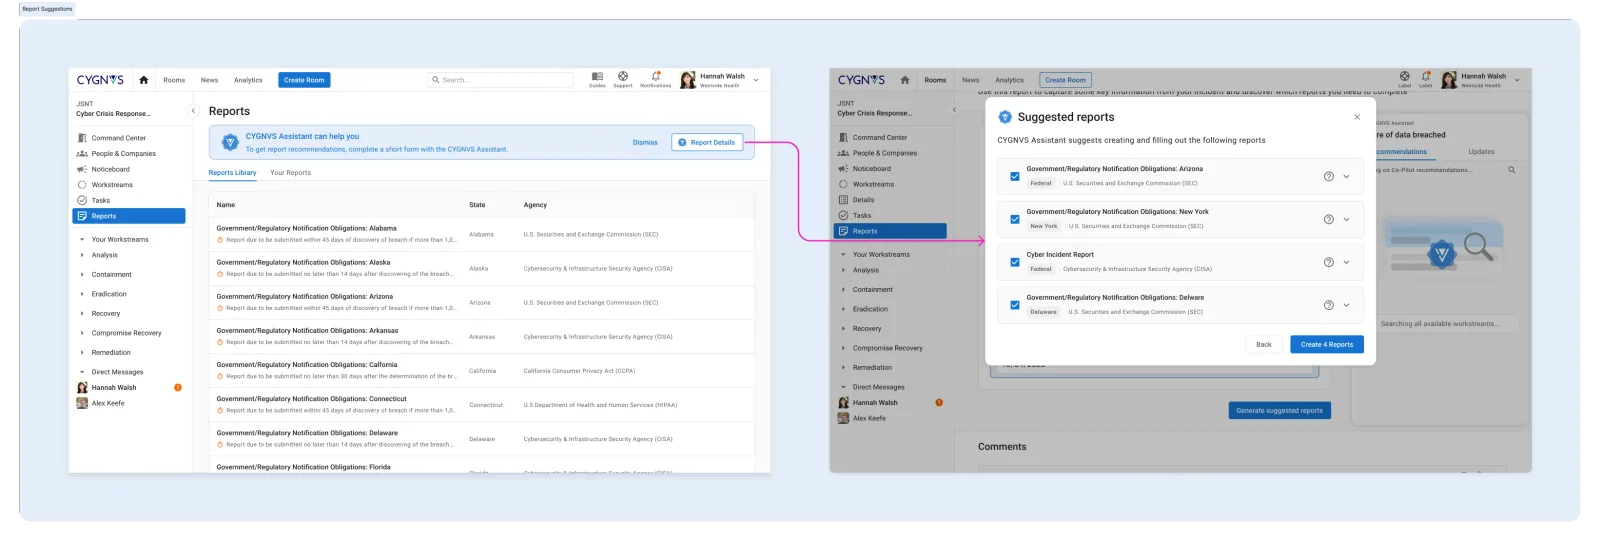Open user menu chevron in Reports library window

[x=756, y=80]
